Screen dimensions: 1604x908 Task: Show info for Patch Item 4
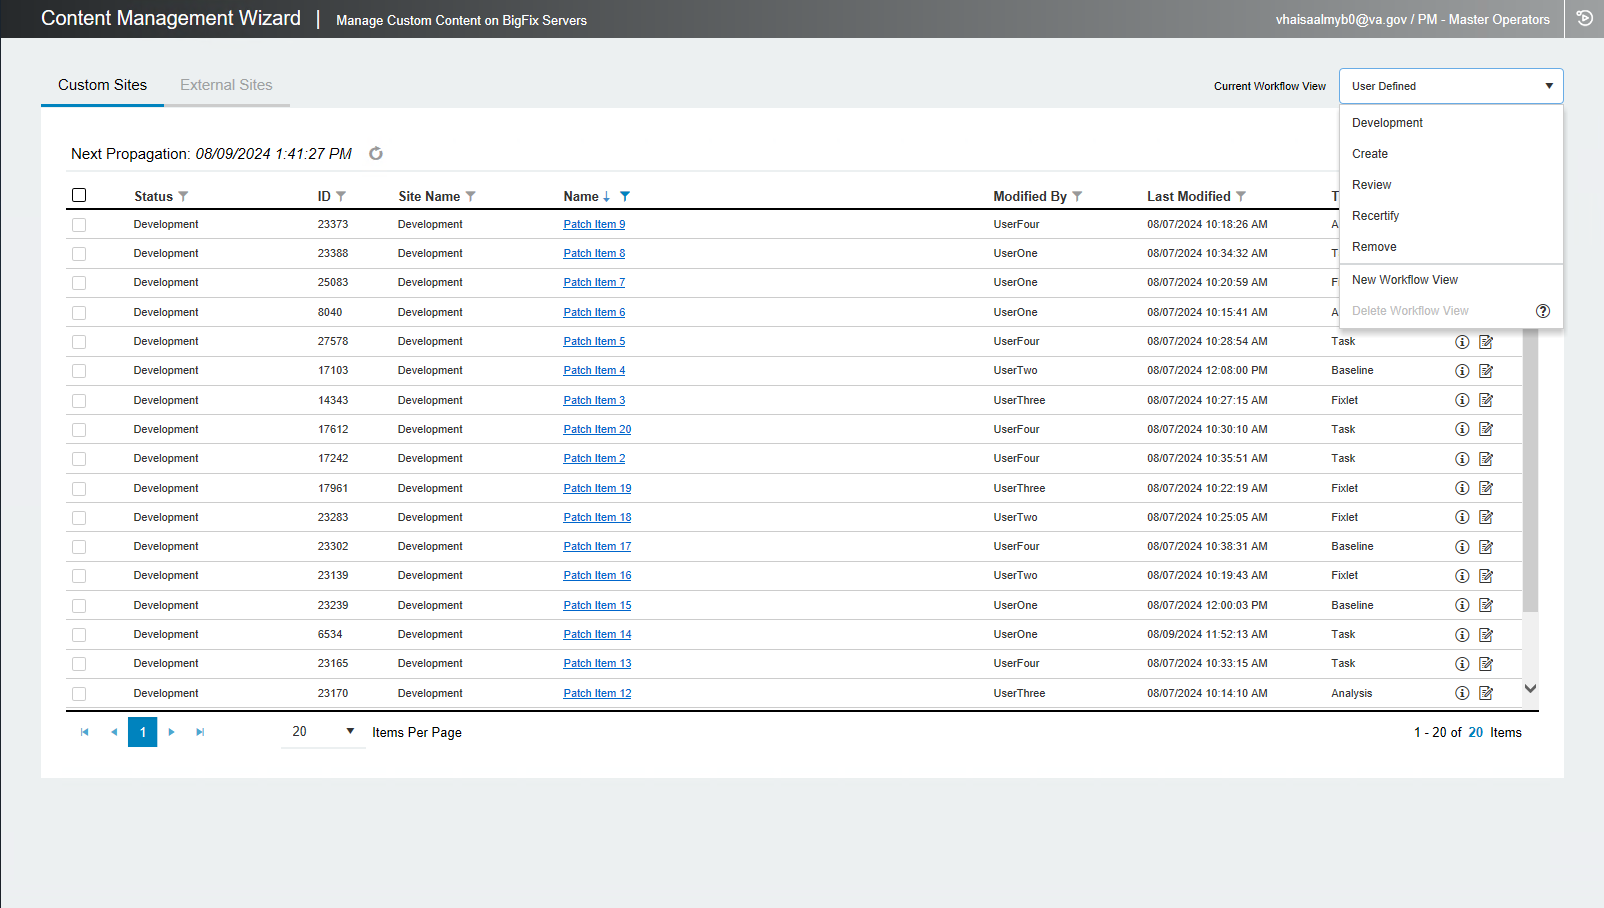(x=1462, y=371)
